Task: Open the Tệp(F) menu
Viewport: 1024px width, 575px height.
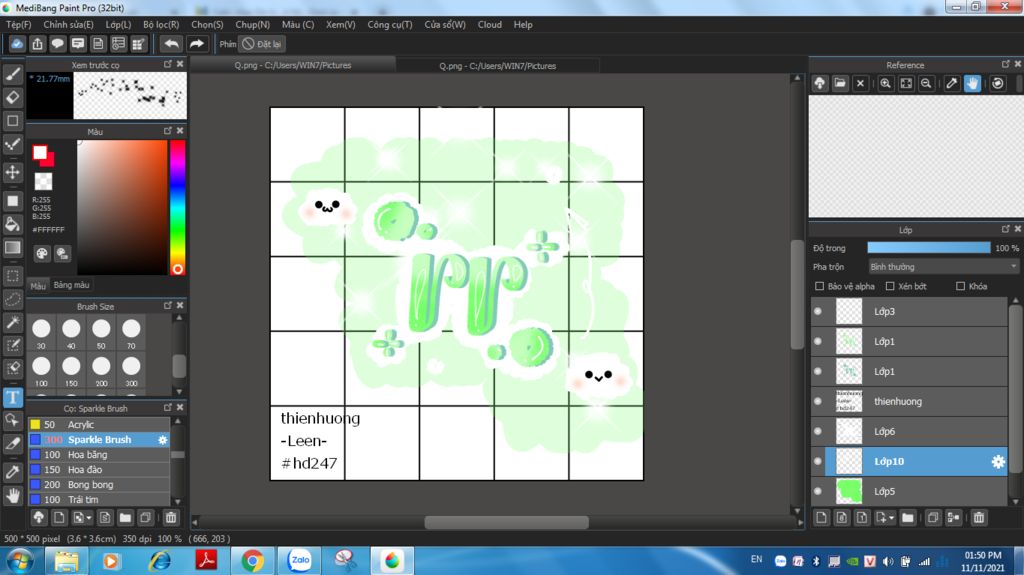Action: (19, 24)
